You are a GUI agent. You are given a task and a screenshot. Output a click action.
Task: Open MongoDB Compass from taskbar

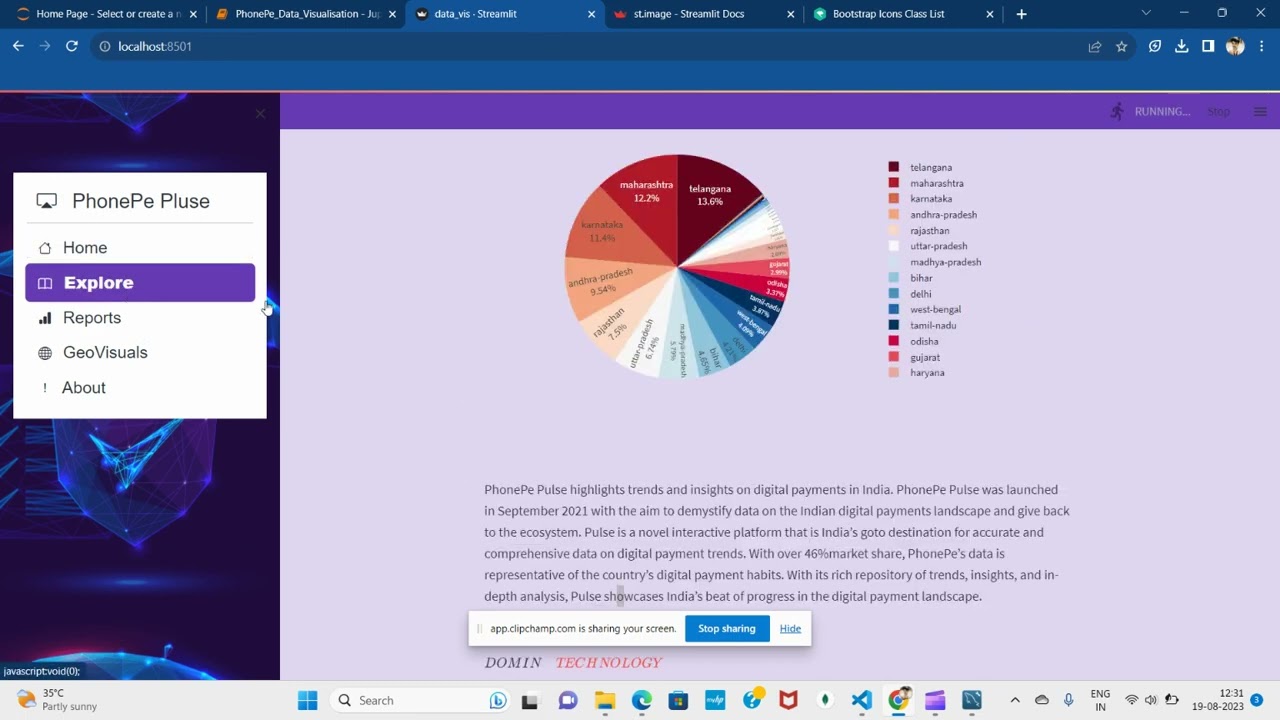tap(825, 700)
